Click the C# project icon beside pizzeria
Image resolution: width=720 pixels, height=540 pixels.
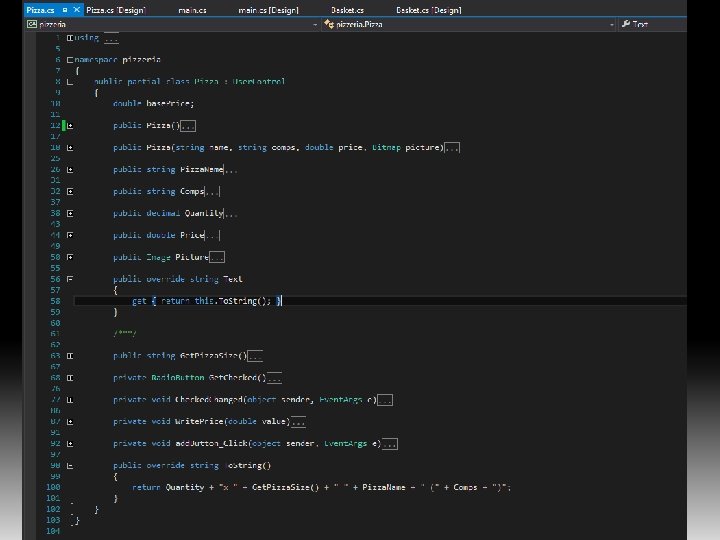[31, 24]
